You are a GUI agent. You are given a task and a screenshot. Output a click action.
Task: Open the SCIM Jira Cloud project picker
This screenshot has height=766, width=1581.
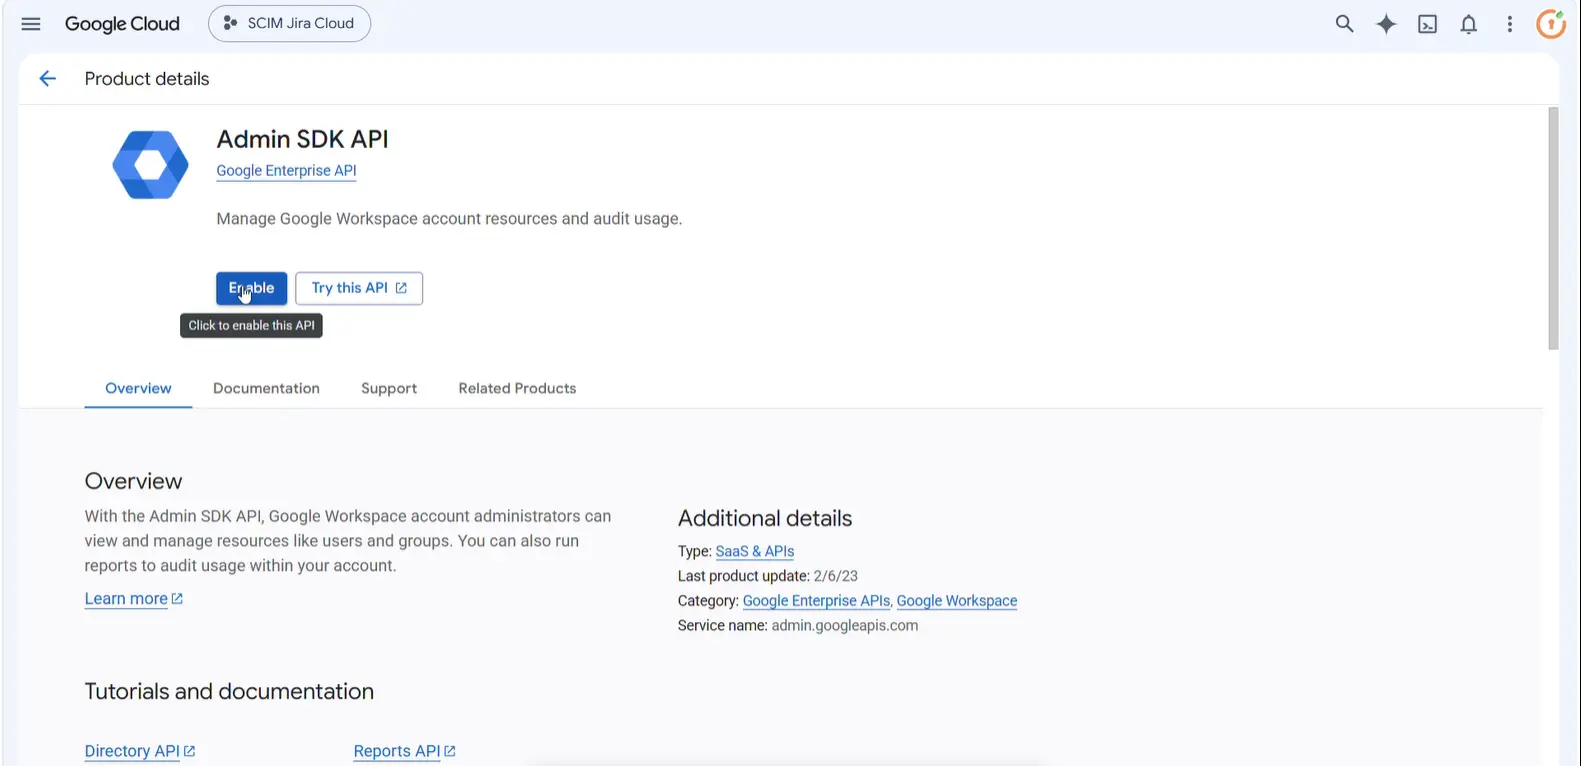click(289, 23)
